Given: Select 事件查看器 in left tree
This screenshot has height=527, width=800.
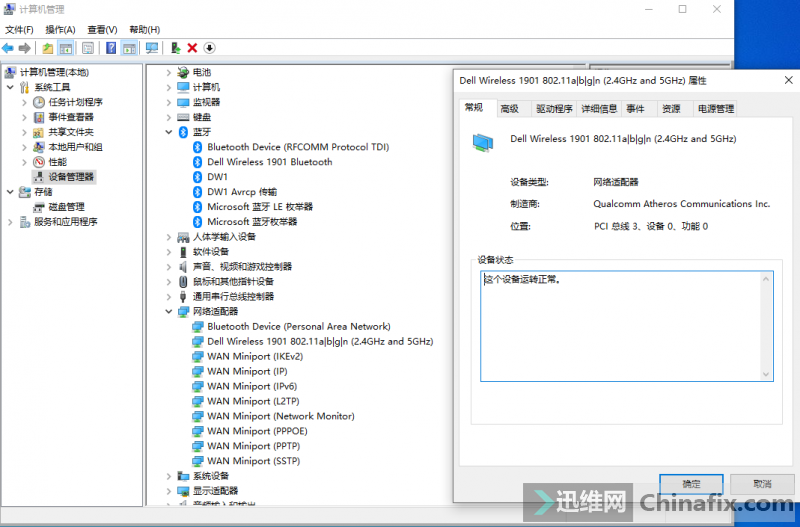Looking at the screenshot, I should tap(71, 117).
